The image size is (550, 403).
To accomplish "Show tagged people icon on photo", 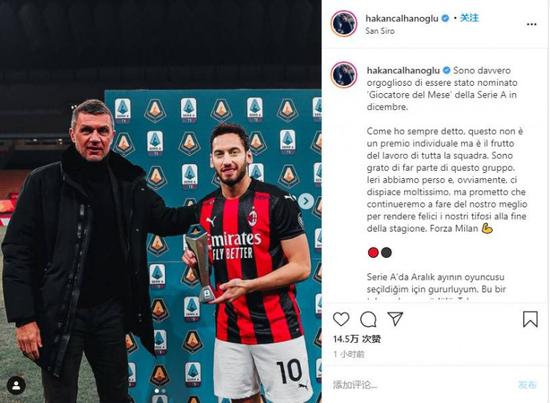I will click(16, 385).
